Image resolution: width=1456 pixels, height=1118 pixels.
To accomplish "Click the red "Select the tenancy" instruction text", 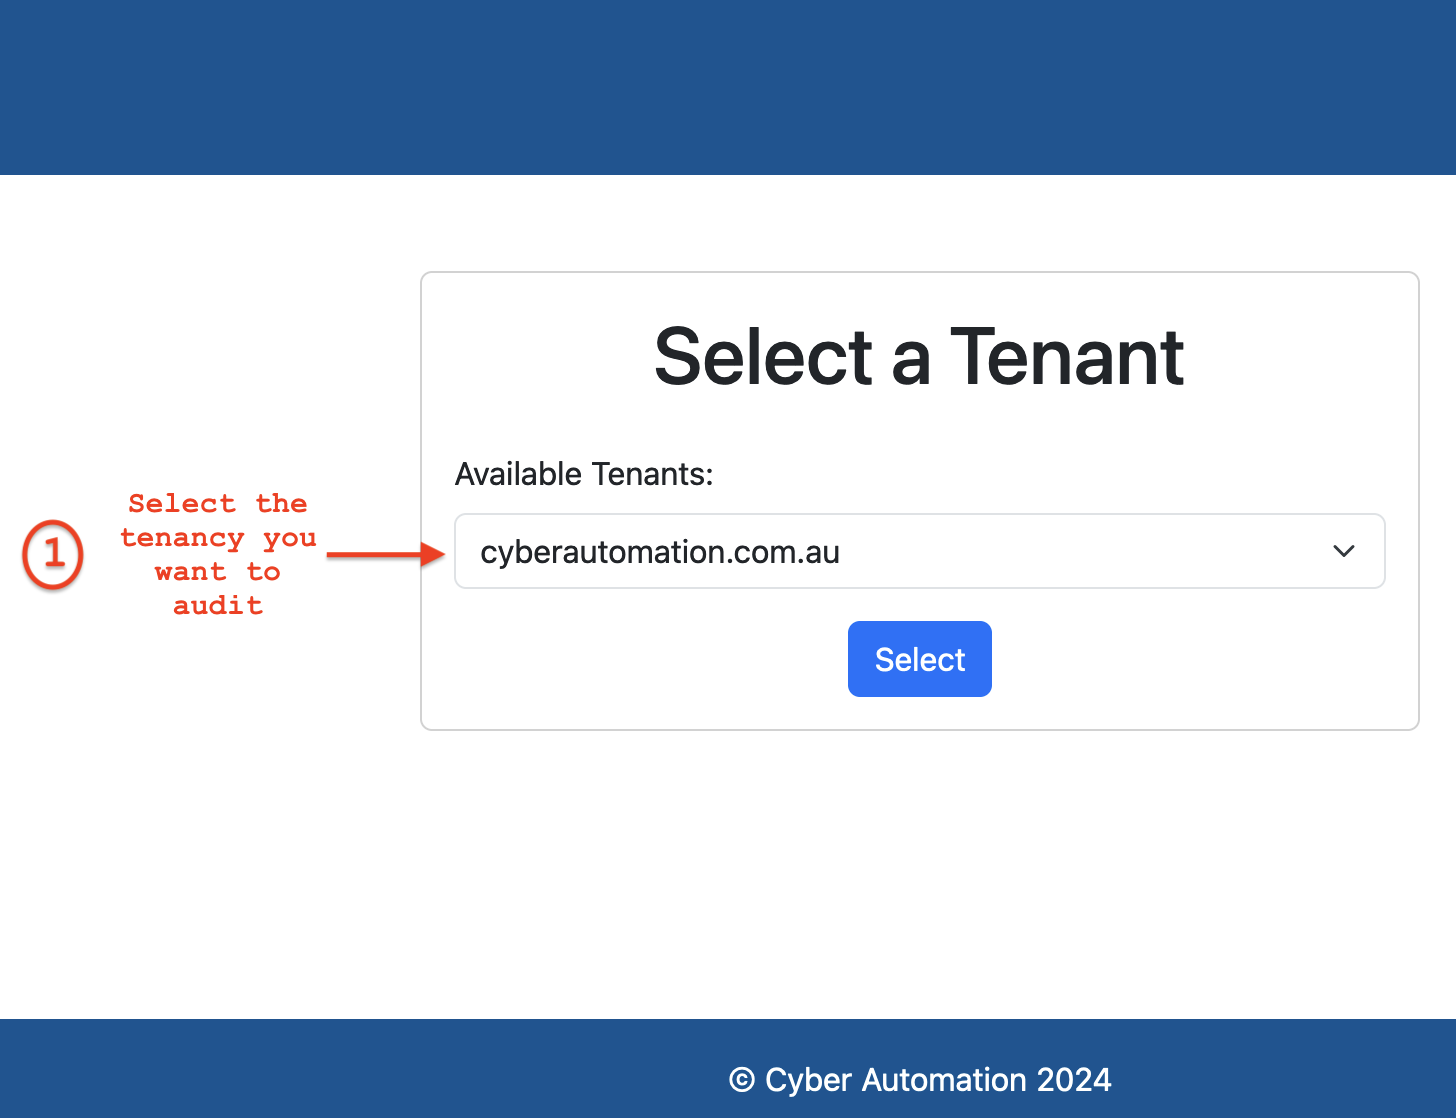I will click(x=218, y=554).
